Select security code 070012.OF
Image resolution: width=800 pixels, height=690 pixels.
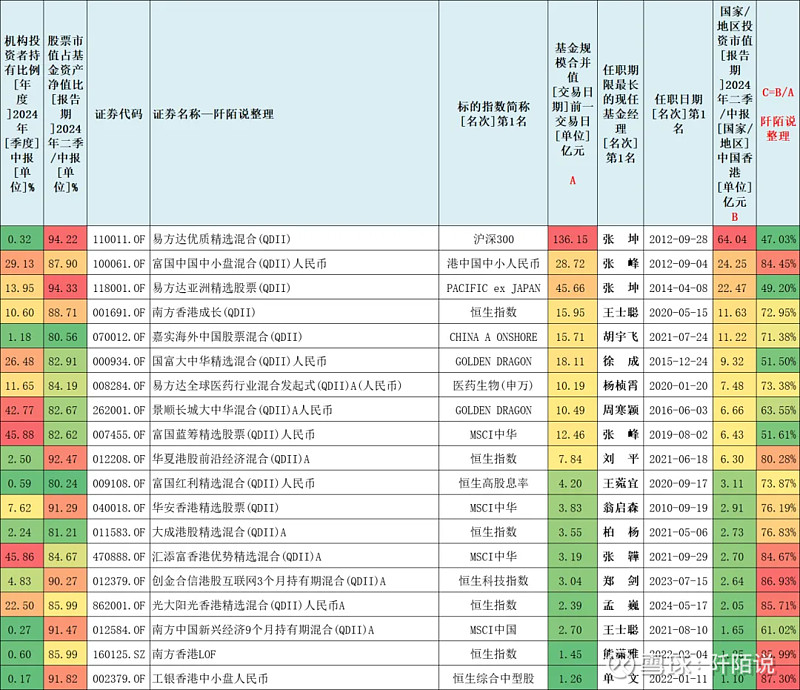point(118,337)
